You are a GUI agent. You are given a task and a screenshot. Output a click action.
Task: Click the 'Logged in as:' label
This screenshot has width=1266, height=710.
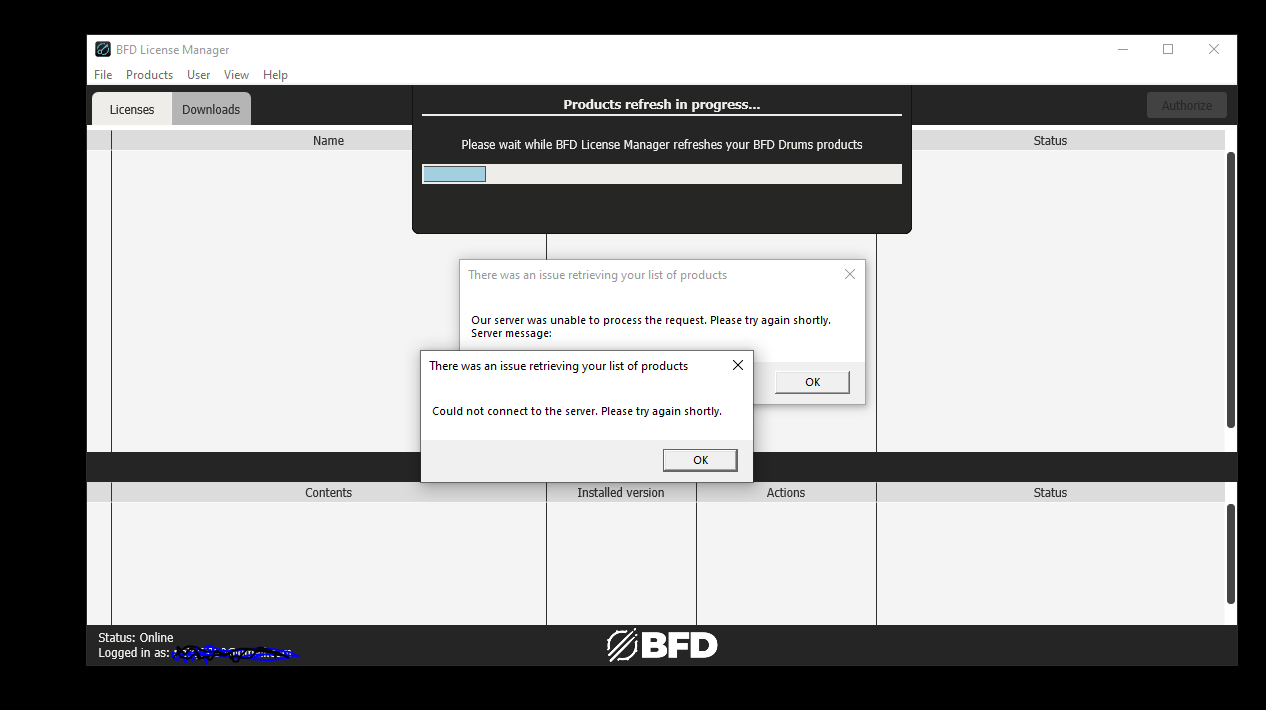point(134,653)
